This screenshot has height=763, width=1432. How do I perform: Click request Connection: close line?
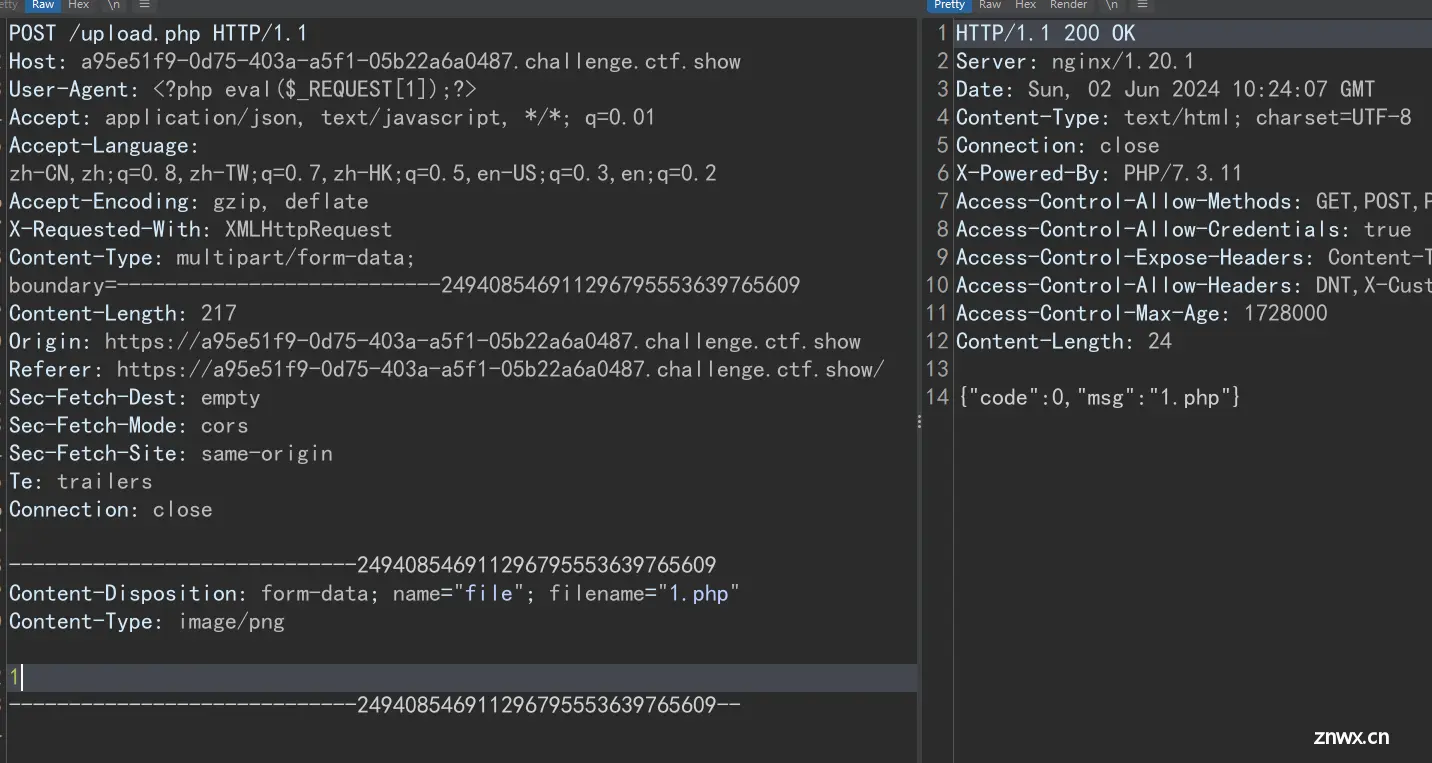point(110,509)
